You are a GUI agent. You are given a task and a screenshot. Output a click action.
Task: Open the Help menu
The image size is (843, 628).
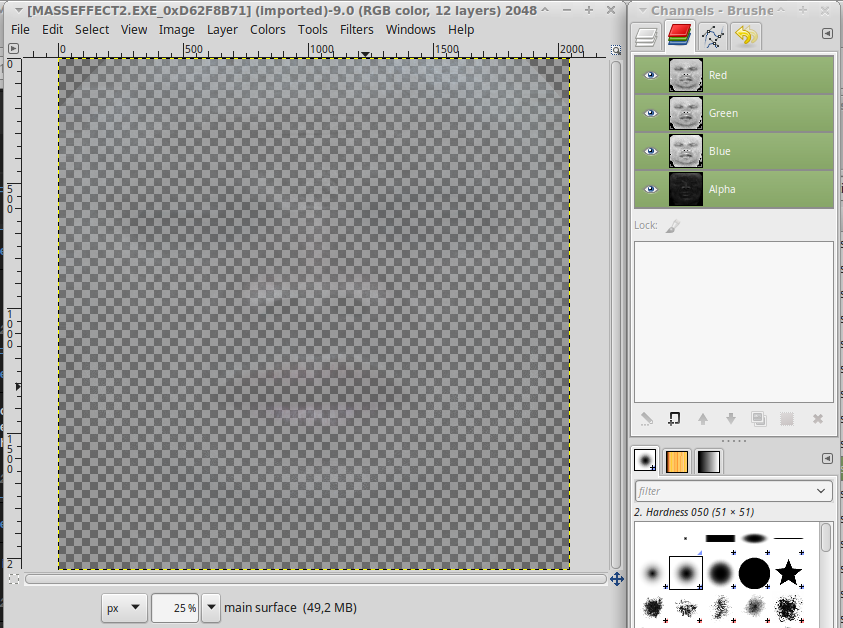[461, 30]
